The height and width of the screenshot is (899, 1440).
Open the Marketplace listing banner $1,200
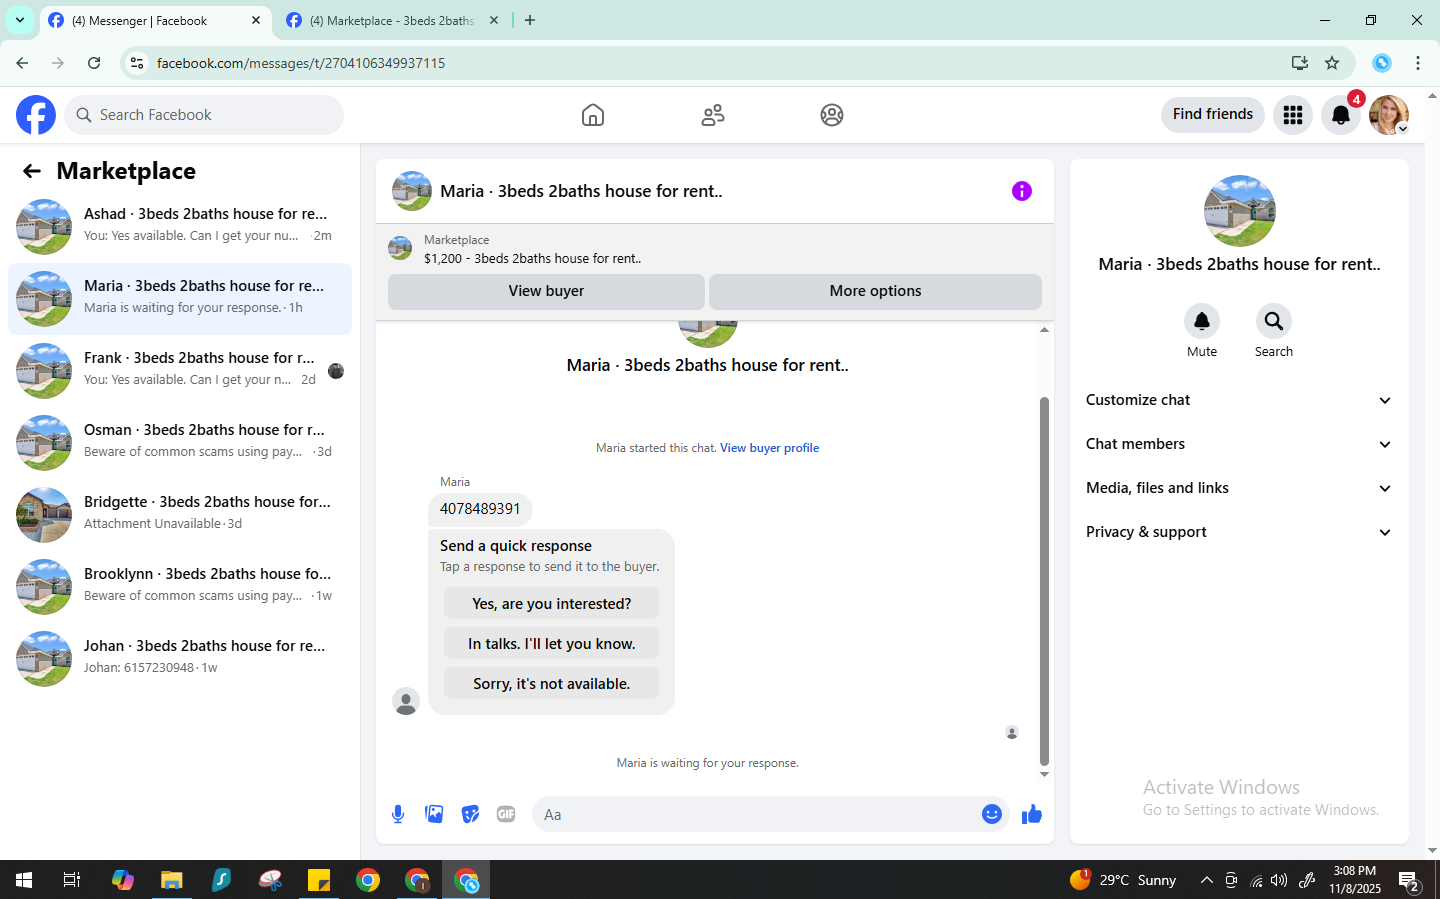tap(715, 249)
